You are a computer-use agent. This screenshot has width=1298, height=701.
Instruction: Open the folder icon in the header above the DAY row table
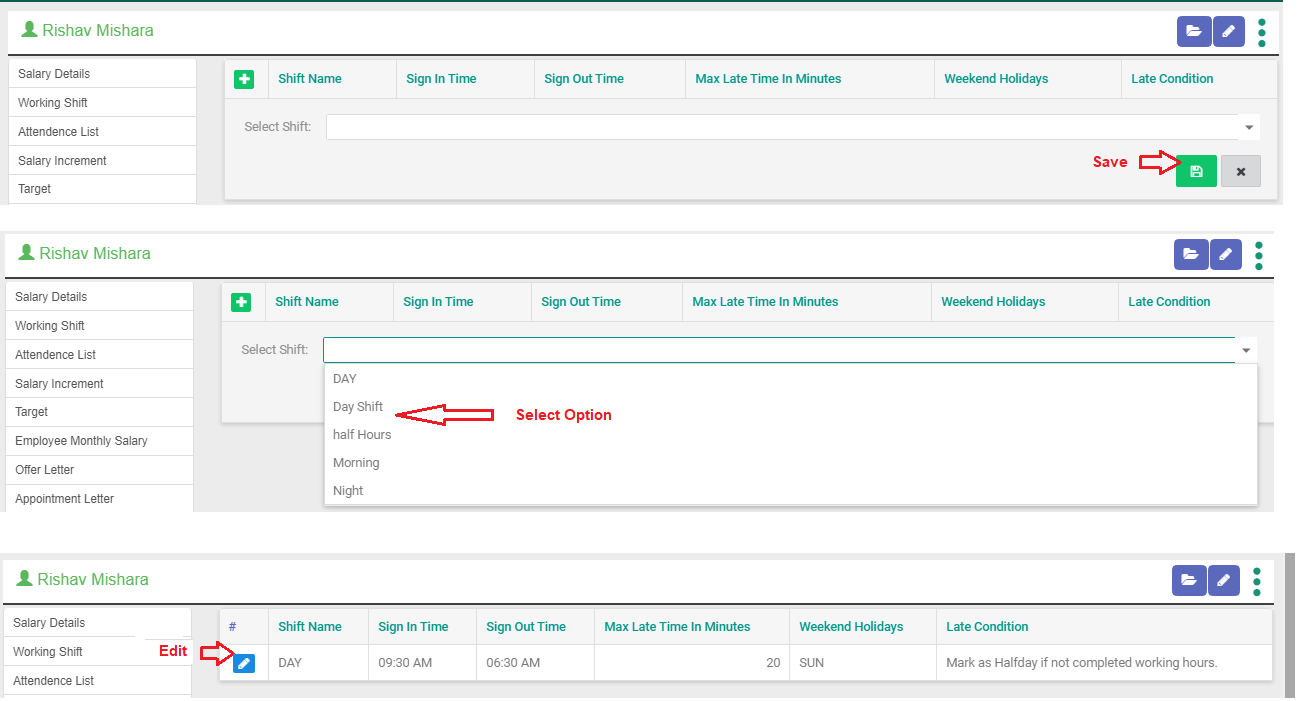[x=1188, y=579]
